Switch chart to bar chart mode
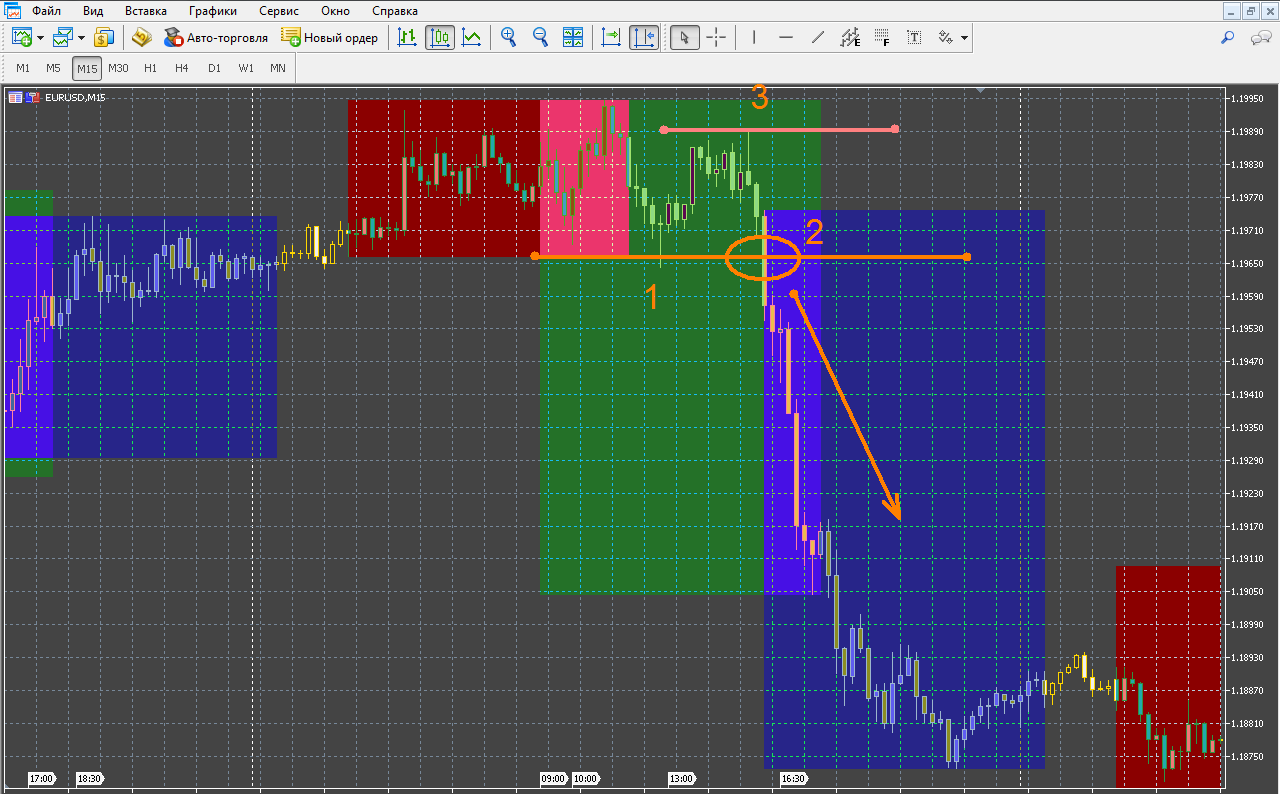Image resolution: width=1280 pixels, height=794 pixels. point(407,38)
